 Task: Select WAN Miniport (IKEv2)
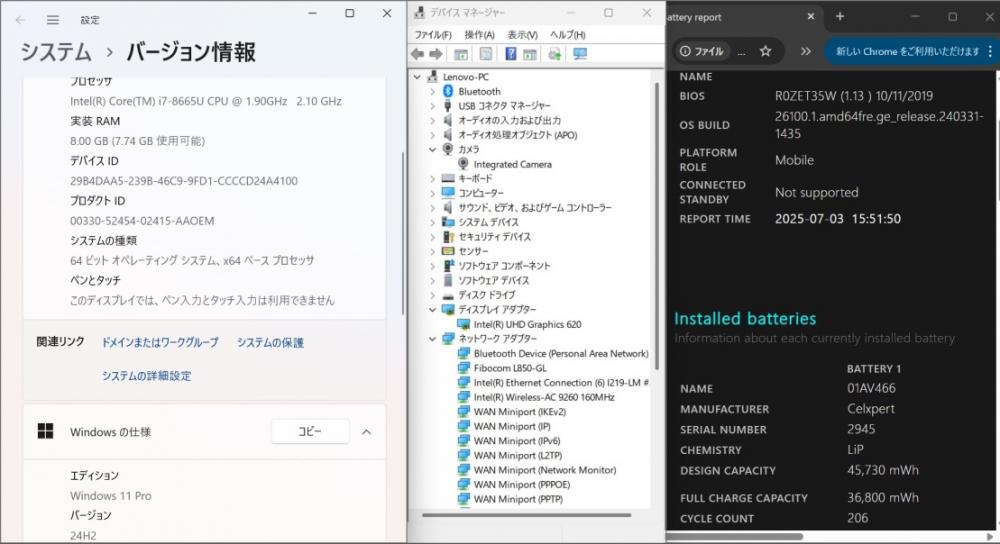coord(520,411)
